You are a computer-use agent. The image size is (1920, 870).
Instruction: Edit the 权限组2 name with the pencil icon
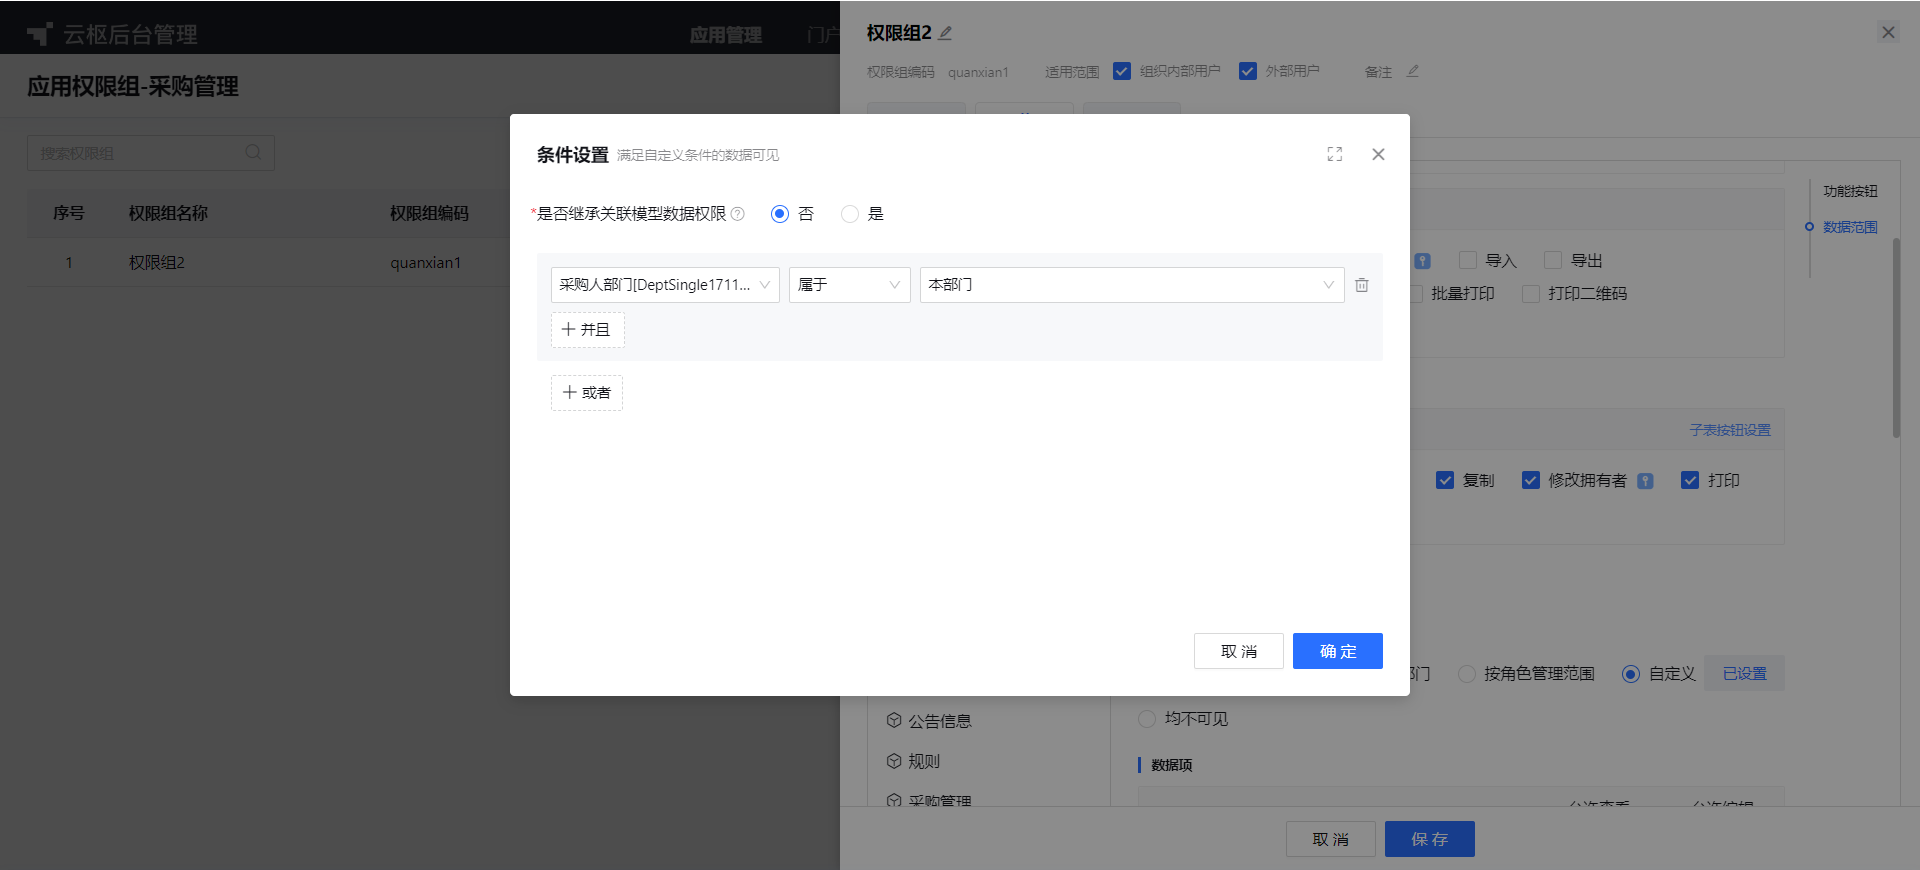click(x=945, y=33)
